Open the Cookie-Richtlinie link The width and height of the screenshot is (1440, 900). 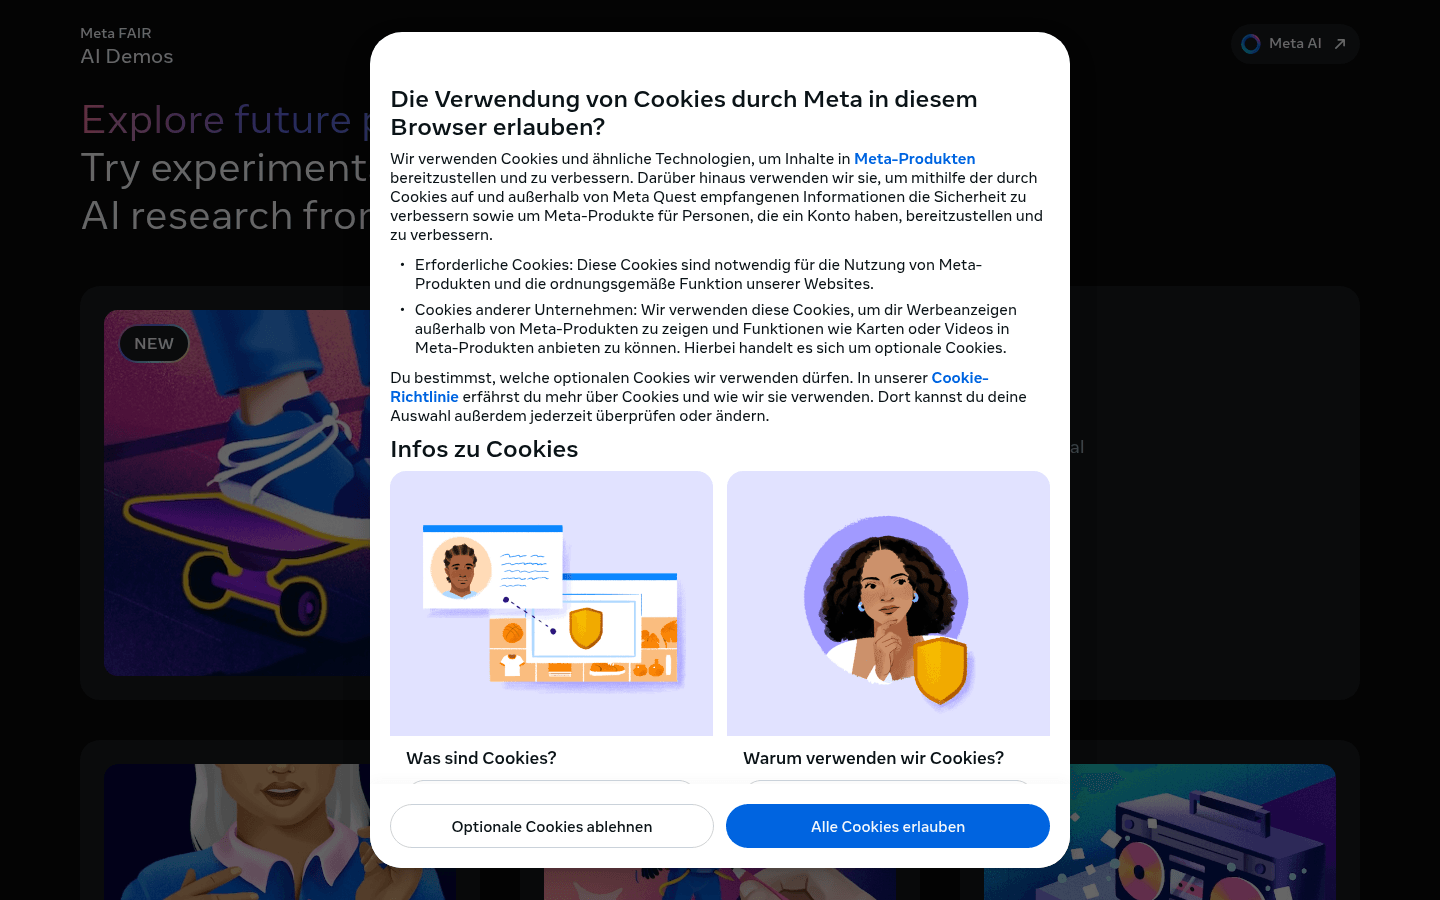(689, 387)
